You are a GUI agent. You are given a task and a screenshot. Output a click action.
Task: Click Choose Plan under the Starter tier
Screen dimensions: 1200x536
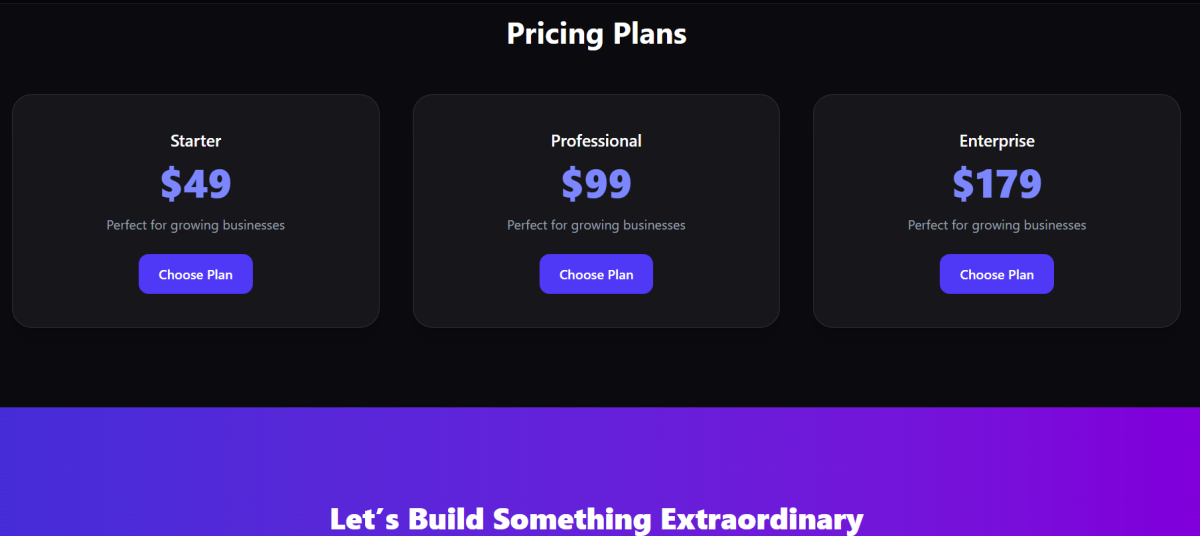[x=195, y=274]
